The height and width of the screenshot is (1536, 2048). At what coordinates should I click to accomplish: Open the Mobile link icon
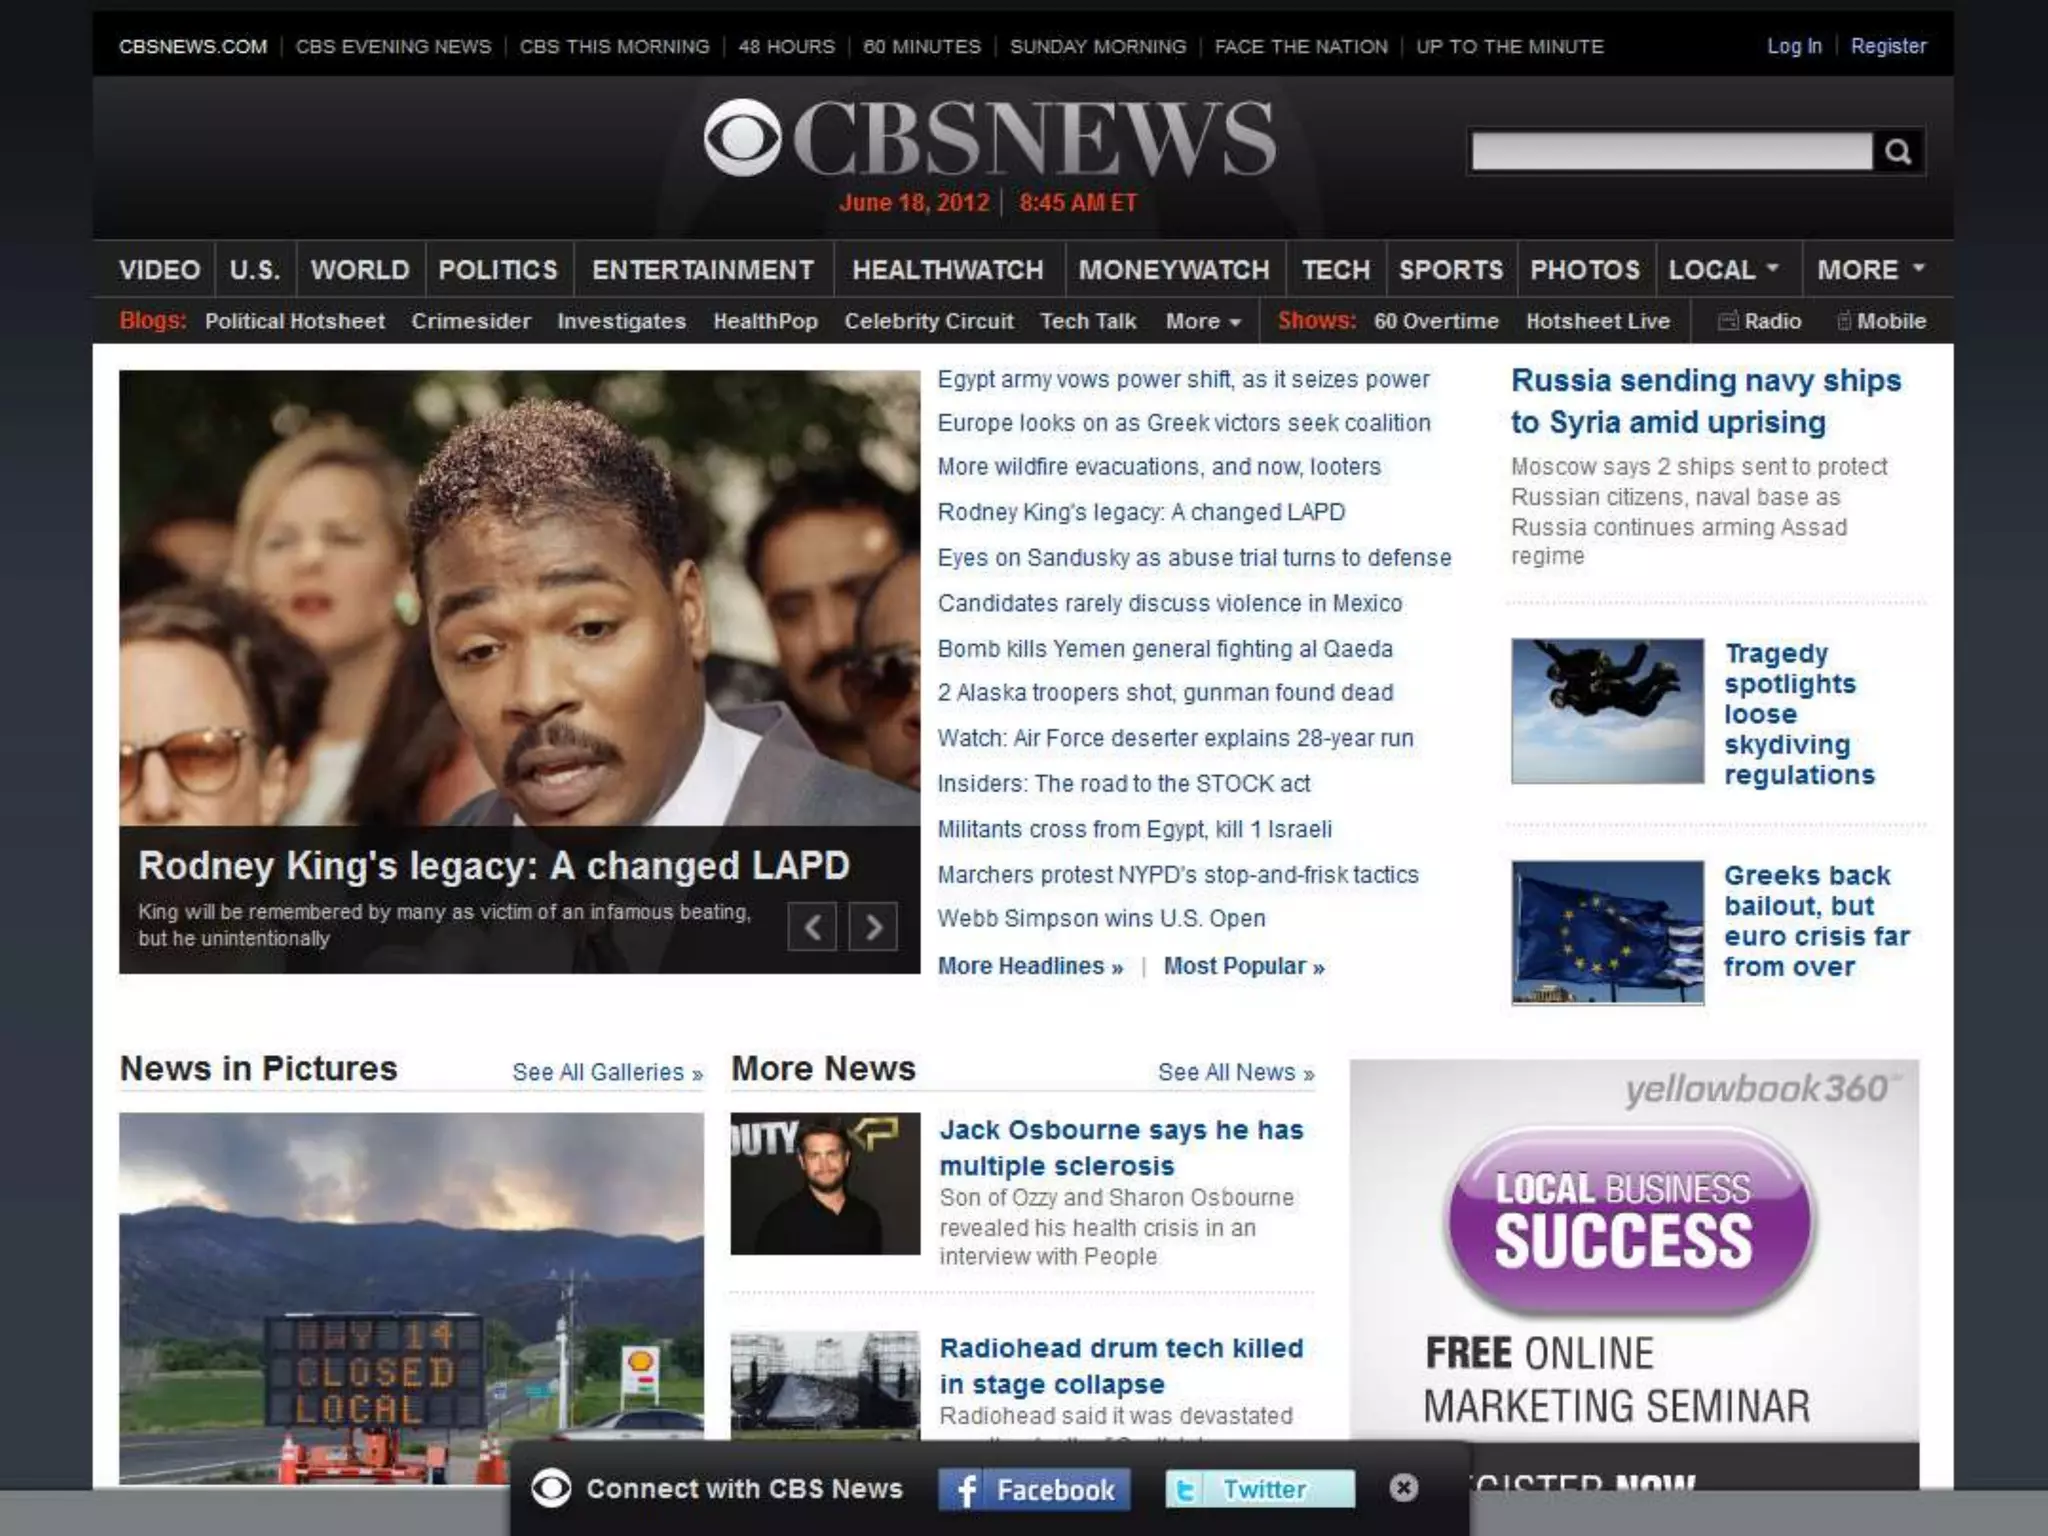tap(1844, 321)
